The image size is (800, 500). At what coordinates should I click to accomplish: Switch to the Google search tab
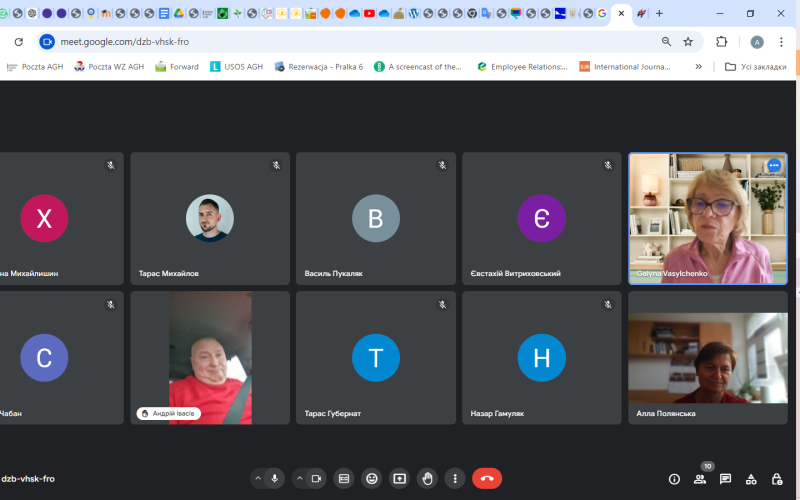tap(602, 13)
